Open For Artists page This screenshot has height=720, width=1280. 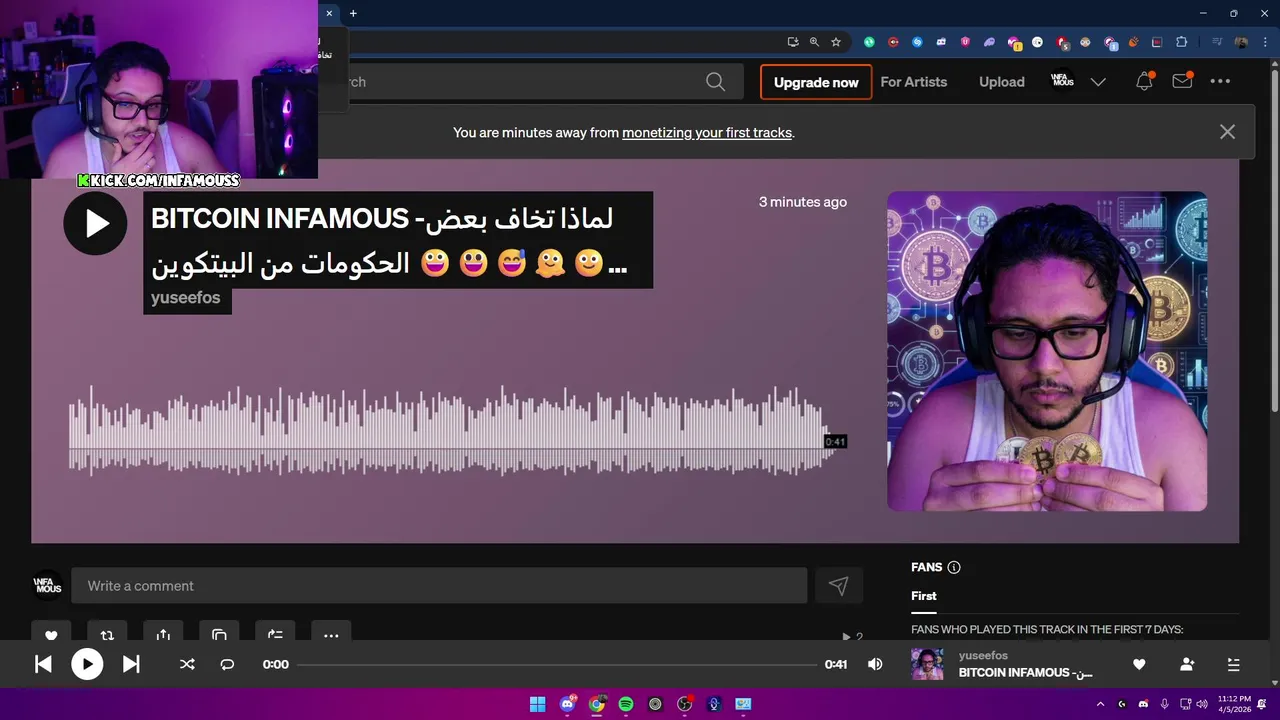tap(913, 82)
